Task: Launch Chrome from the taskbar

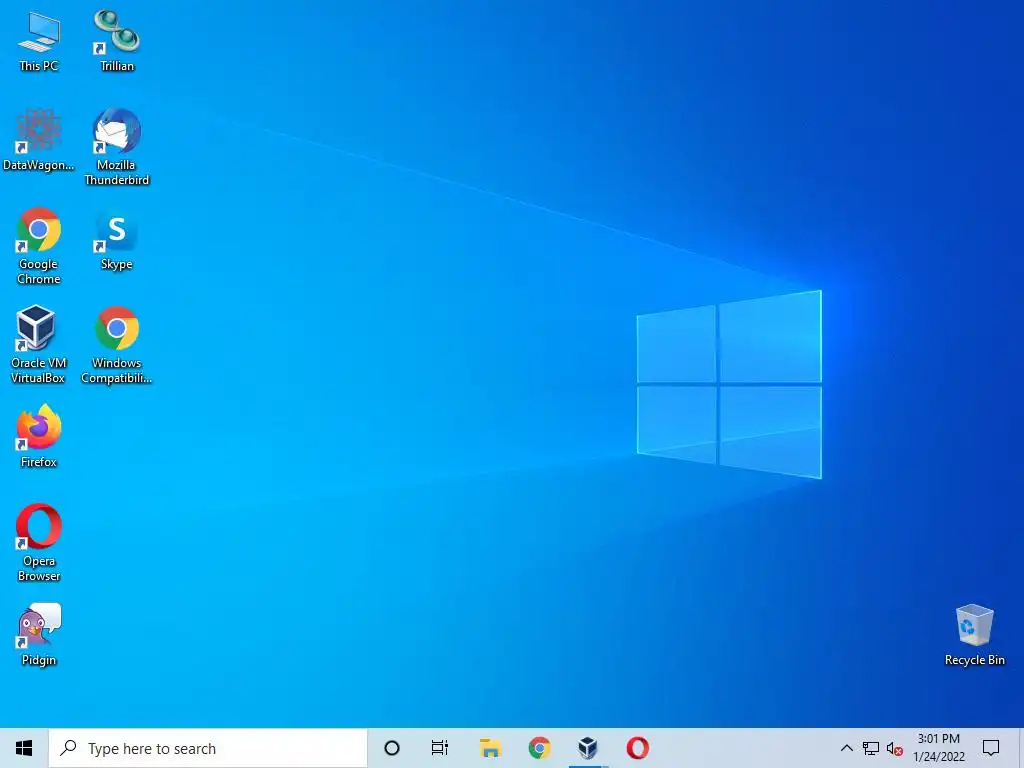Action: point(539,748)
